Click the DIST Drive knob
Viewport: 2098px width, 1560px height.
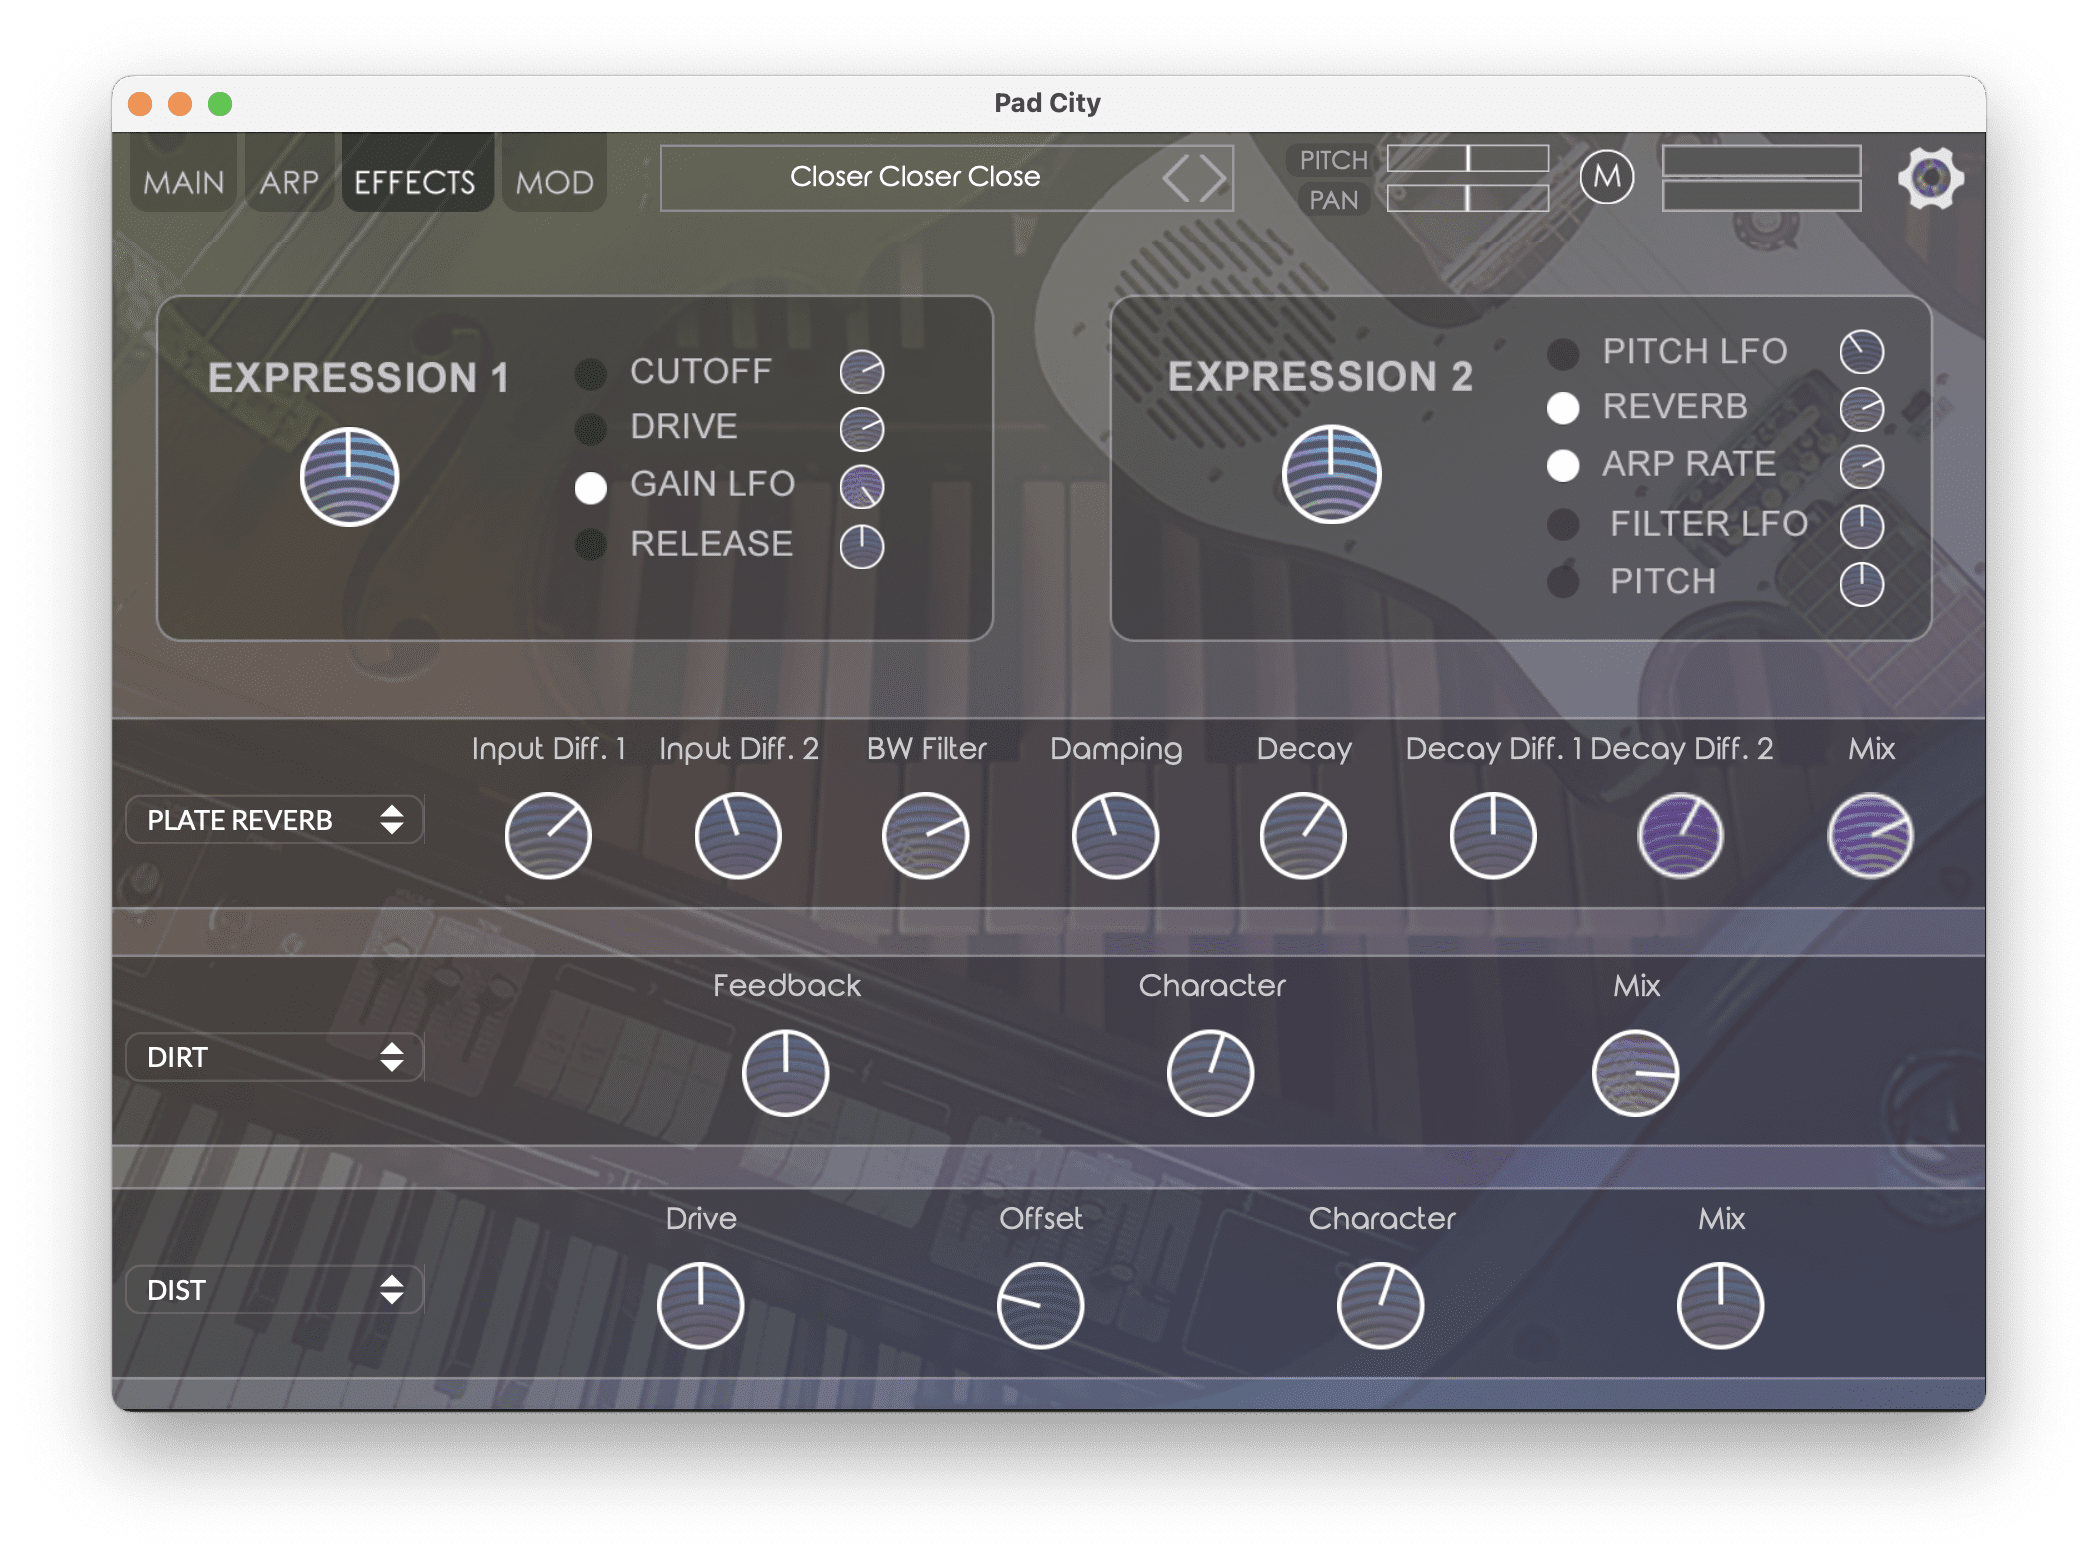coord(700,1306)
